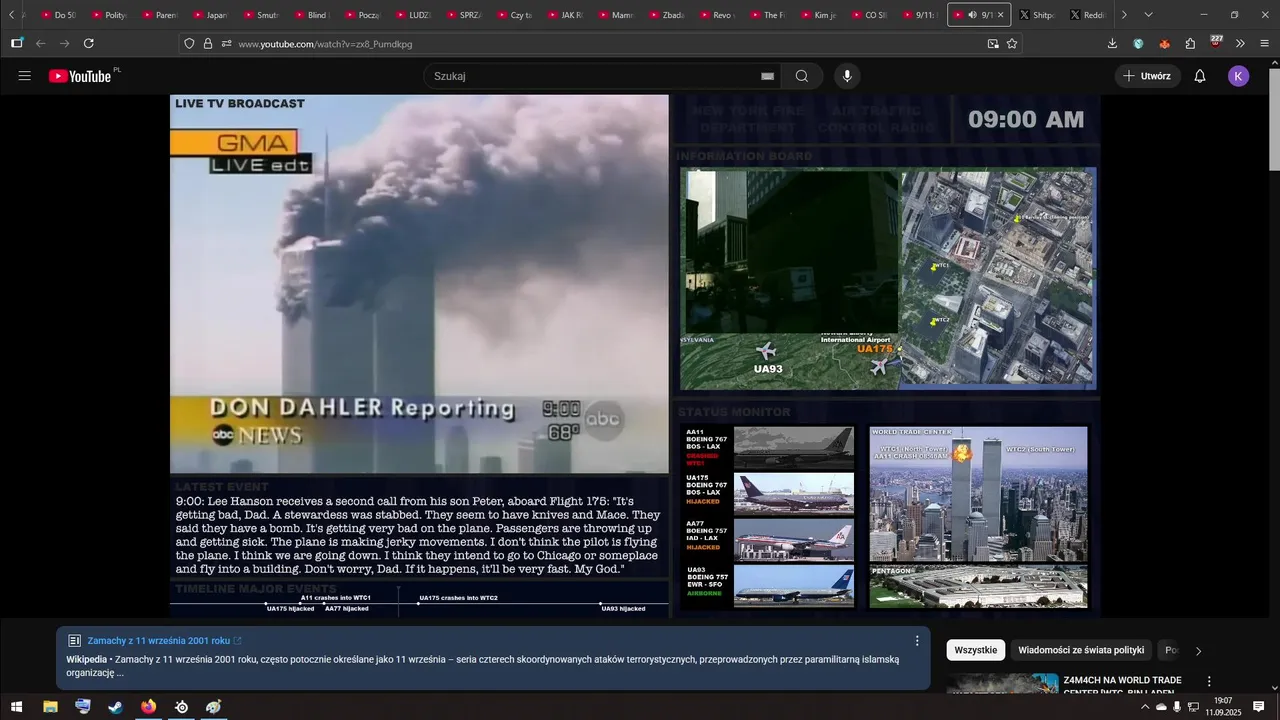The height and width of the screenshot is (720, 1280).
Task: Switch to the Blind tab
Action: (x=311, y=15)
